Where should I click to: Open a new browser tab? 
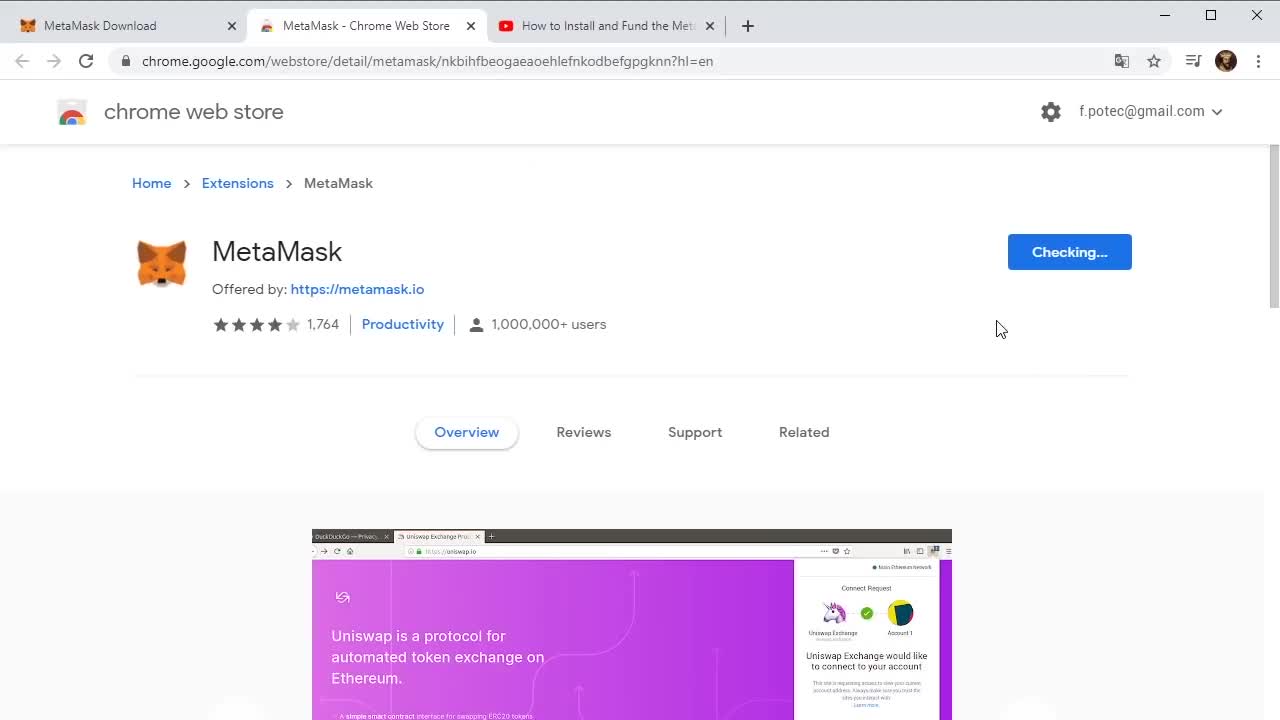point(748,26)
